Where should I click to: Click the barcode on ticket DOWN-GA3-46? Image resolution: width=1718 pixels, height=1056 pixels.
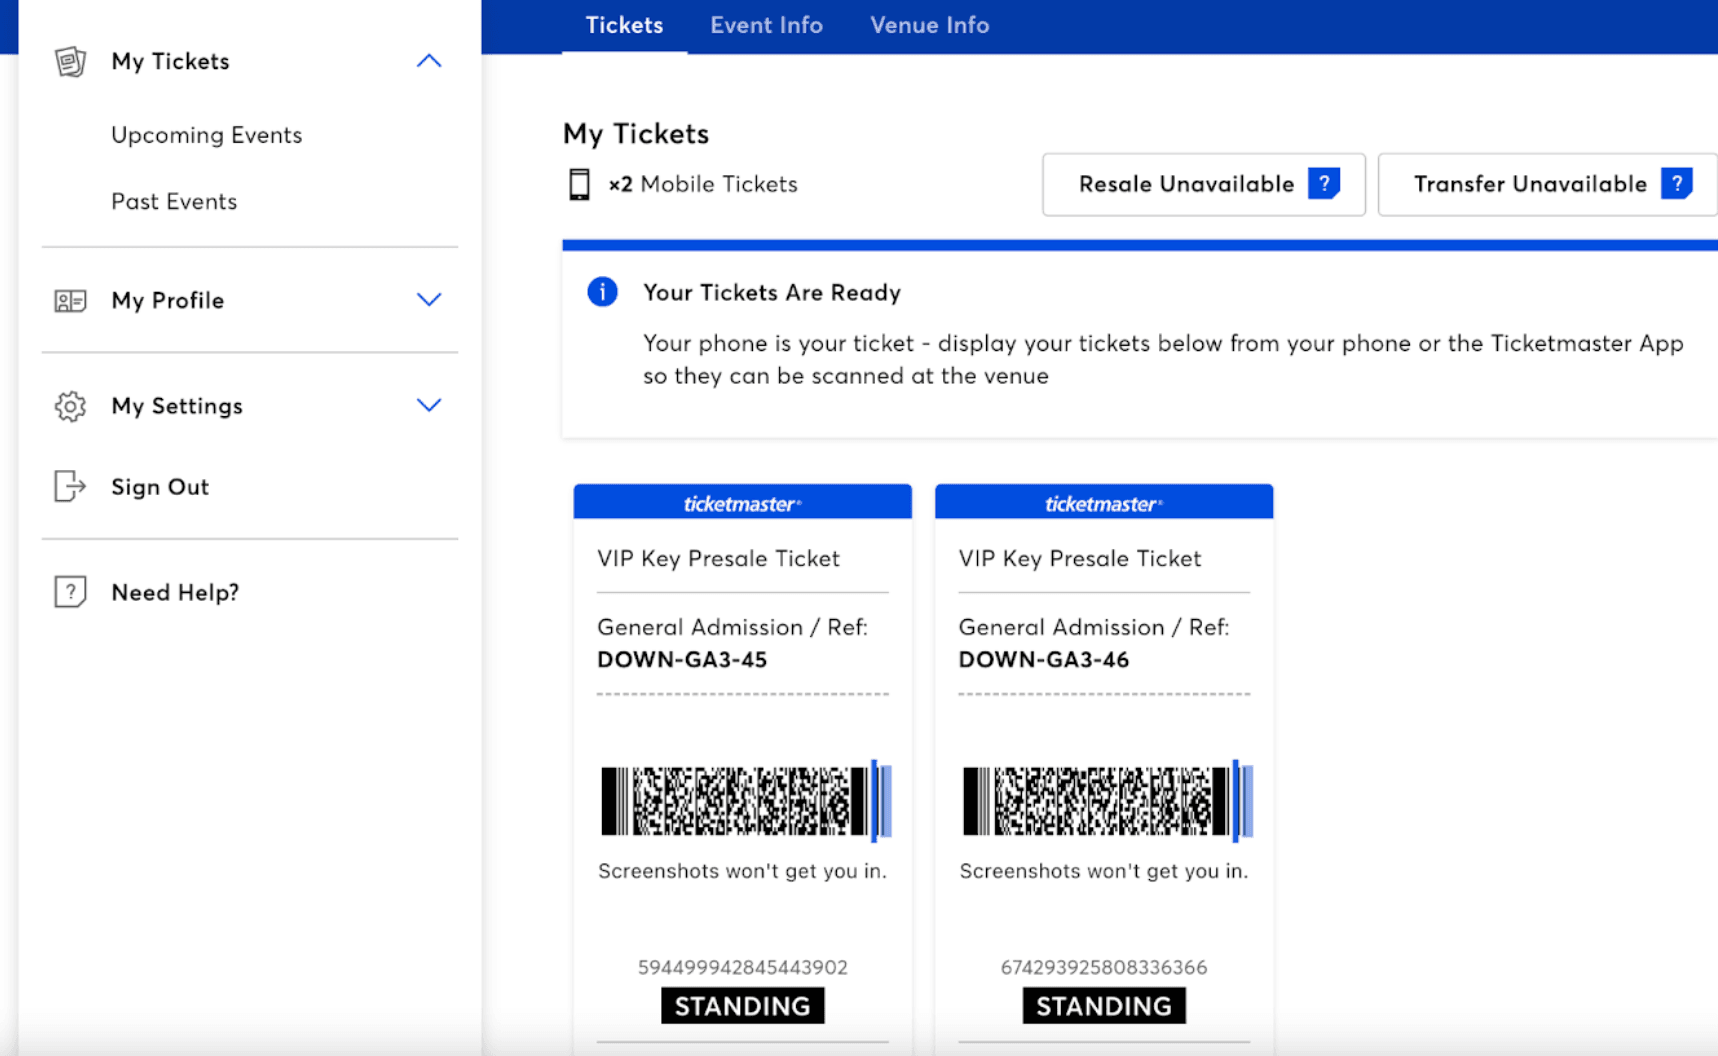coord(1106,801)
